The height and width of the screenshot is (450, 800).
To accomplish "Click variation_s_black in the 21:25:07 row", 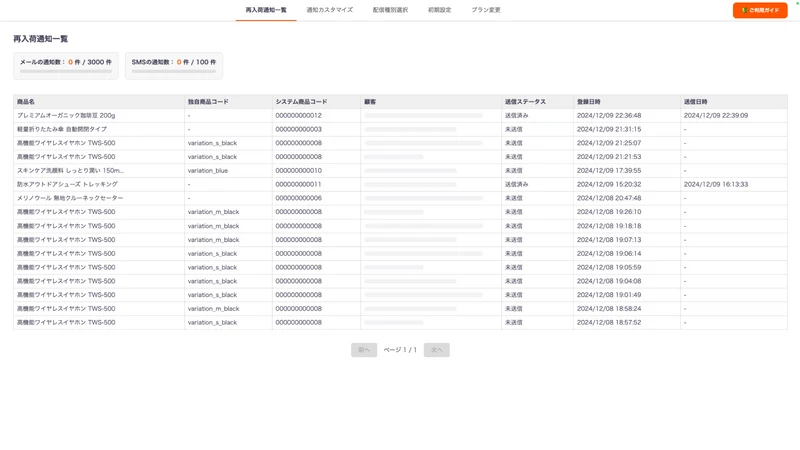I will [212, 143].
